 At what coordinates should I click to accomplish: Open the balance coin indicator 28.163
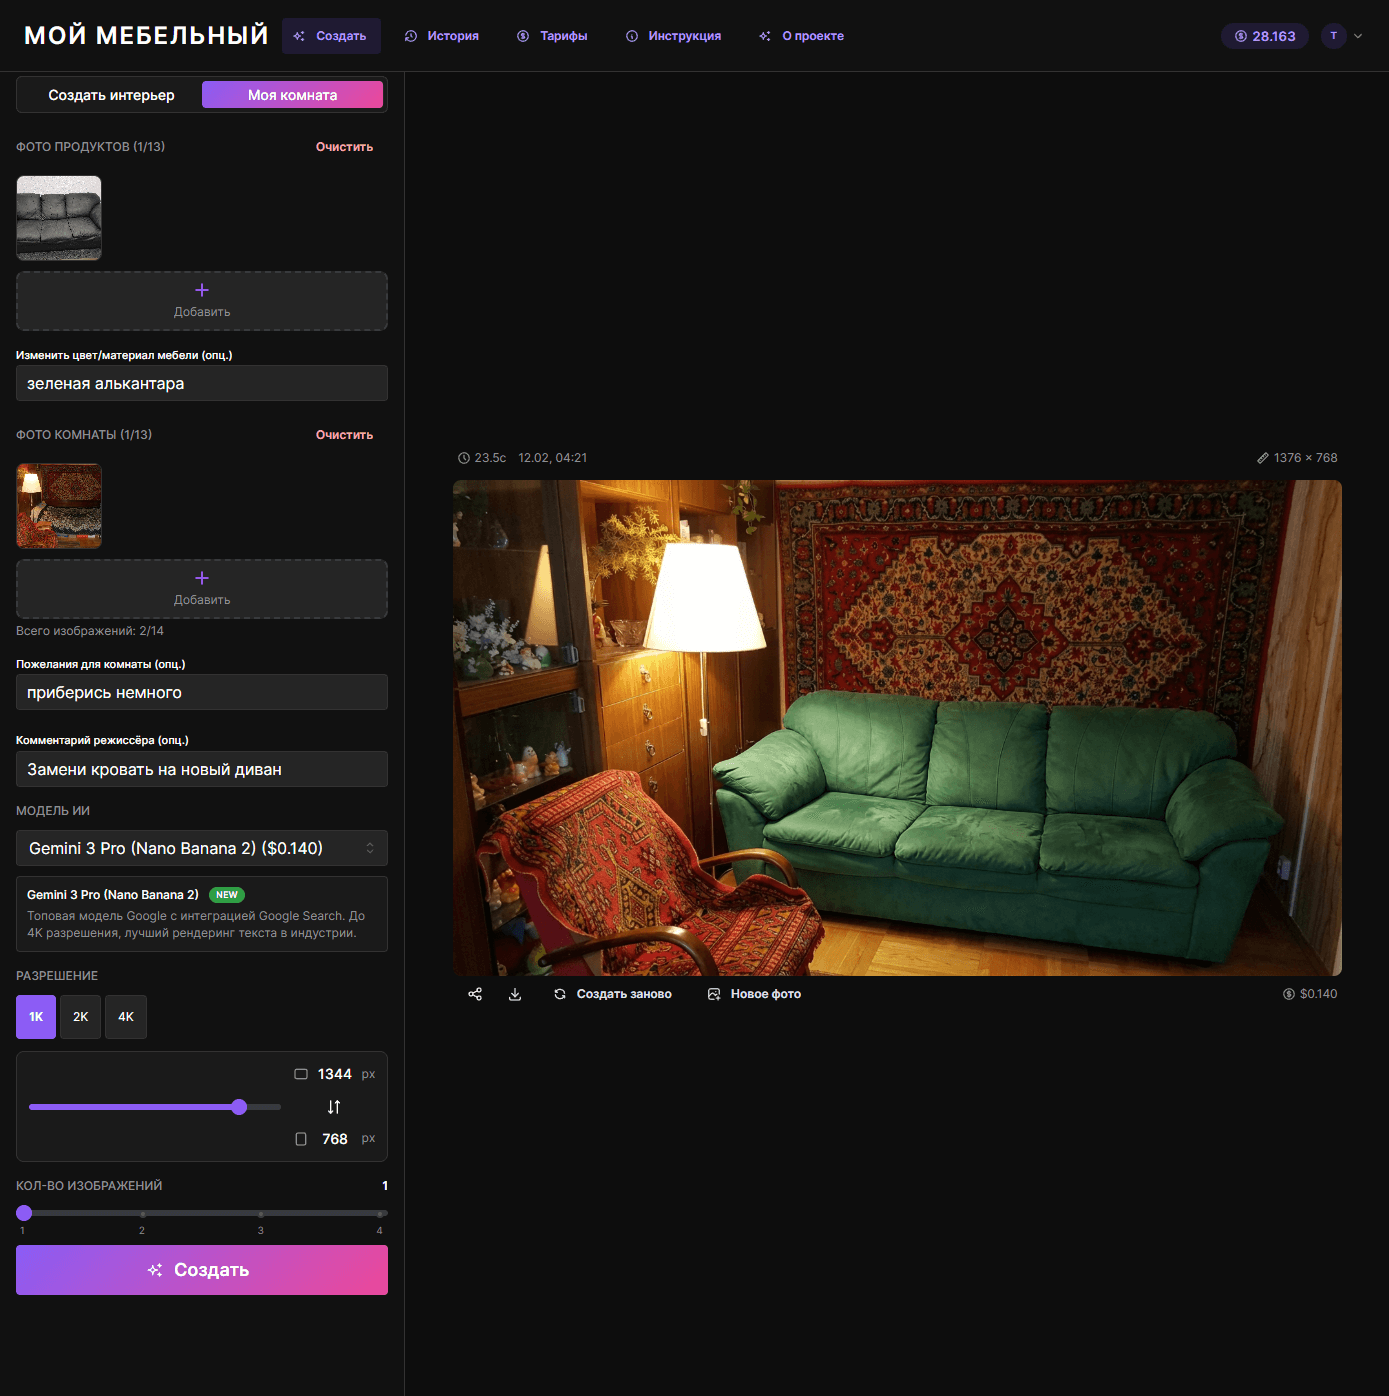click(1264, 36)
